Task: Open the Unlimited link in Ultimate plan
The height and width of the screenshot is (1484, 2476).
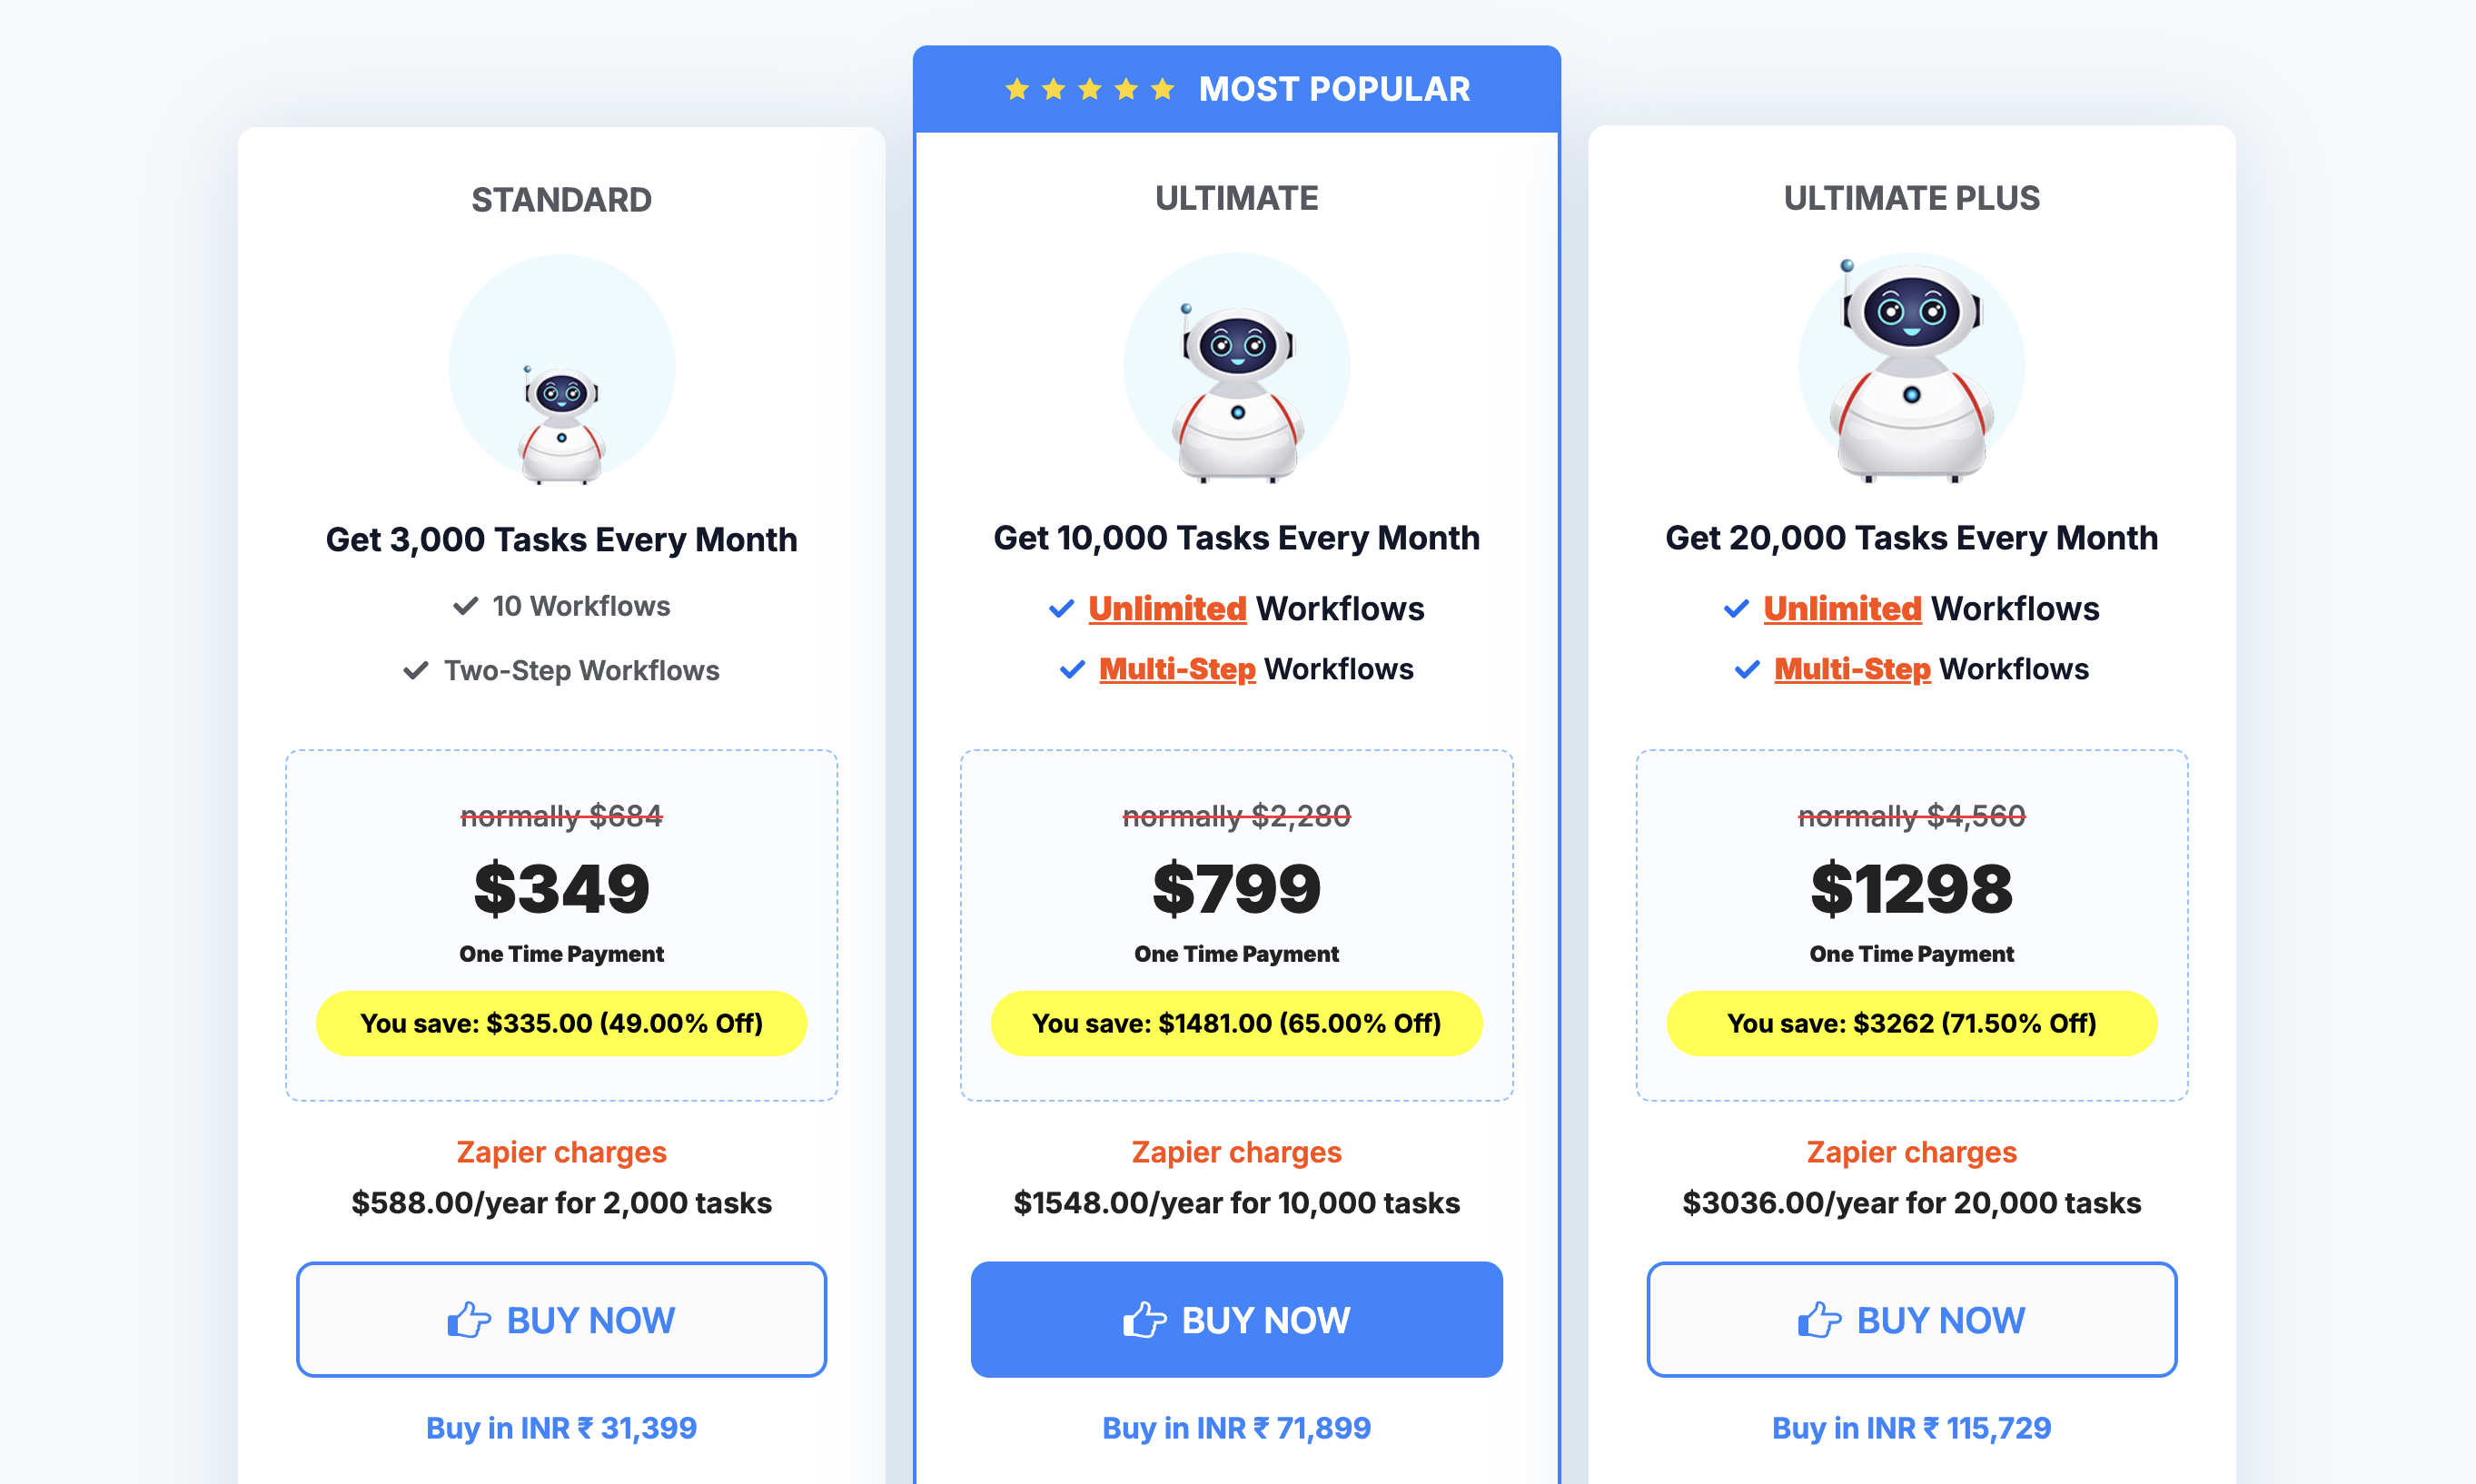Action: 1167,609
